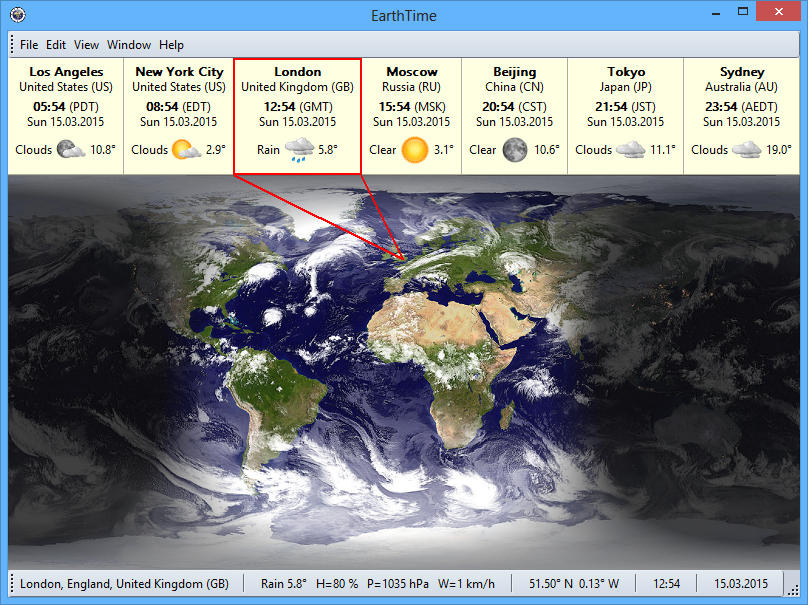Image resolution: width=808 pixels, height=605 pixels.
Task: Select the New York City heading
Action: (x=179, y=72)
